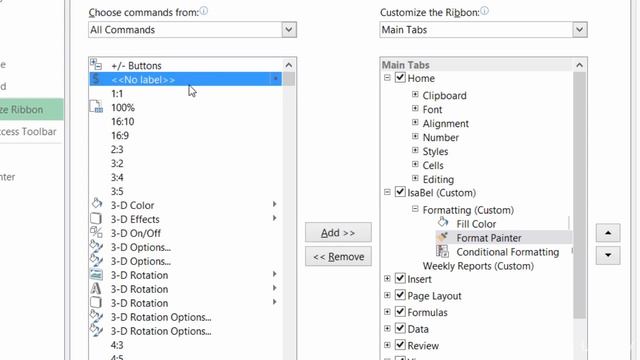
Task: Click the second 3-D Options icon
Action: 96,260
